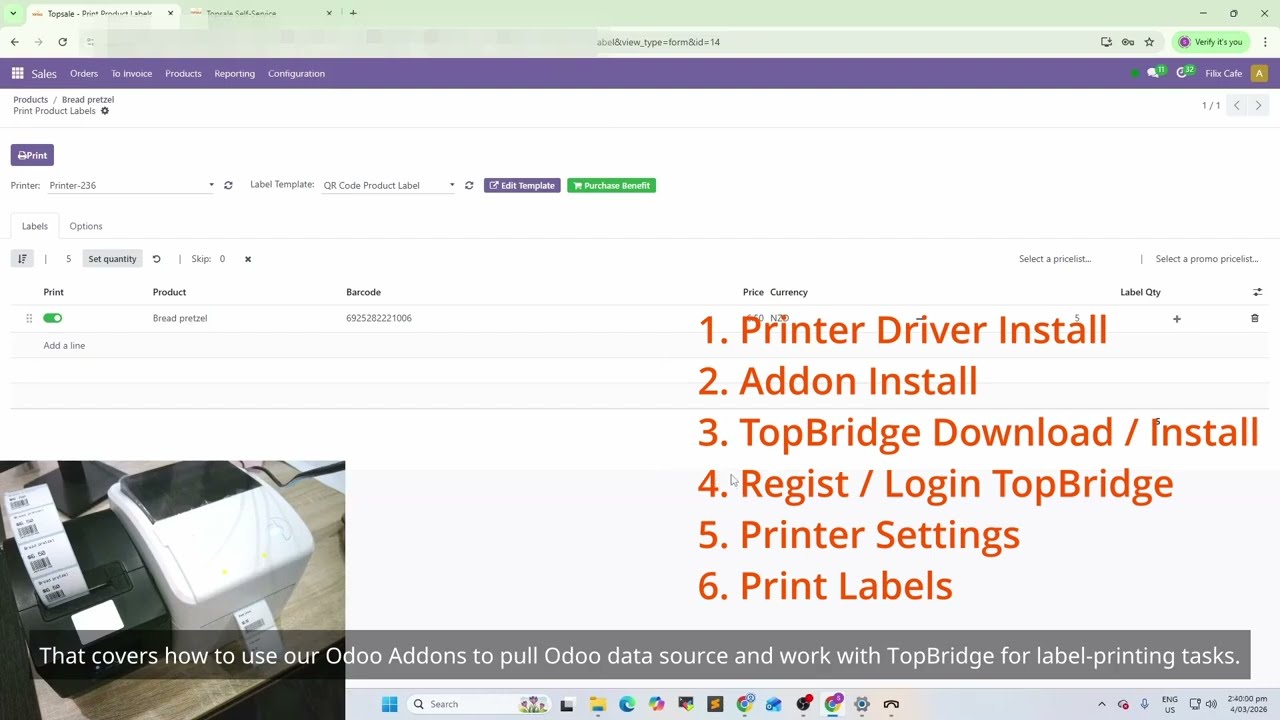
Task: Open the To Invoice menu
Action: [x=132, y=73]
